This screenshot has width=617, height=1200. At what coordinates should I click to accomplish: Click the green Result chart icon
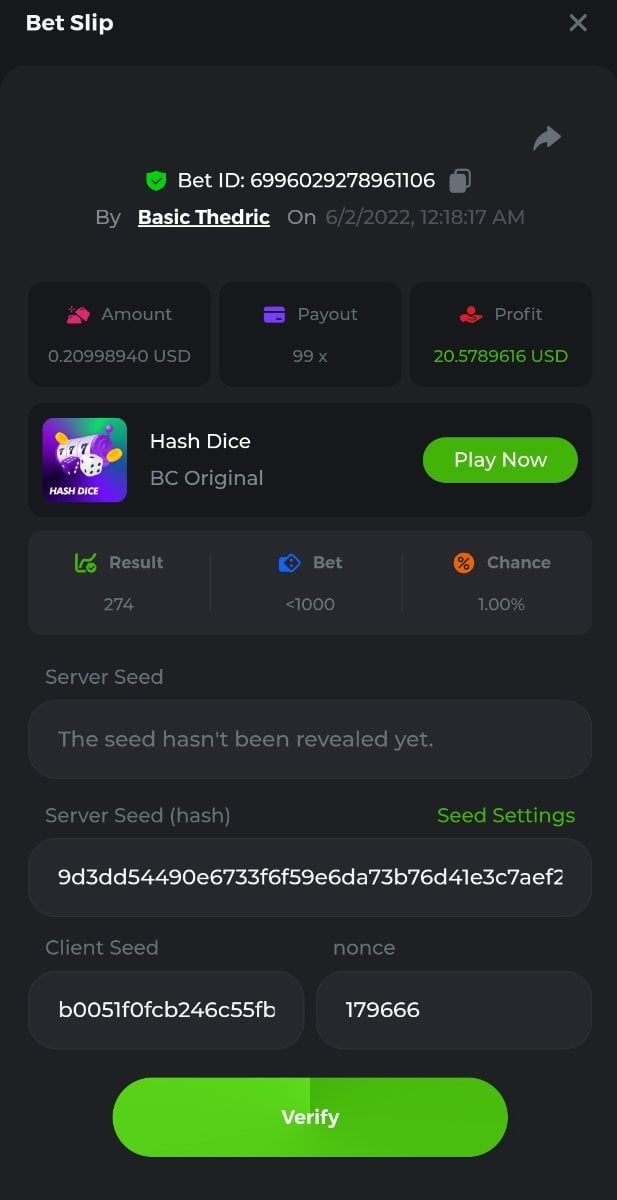[86, 563]
